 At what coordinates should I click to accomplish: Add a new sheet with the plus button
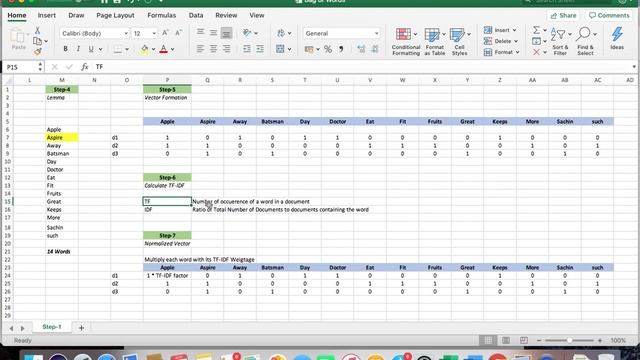click(x=81, y=328)
